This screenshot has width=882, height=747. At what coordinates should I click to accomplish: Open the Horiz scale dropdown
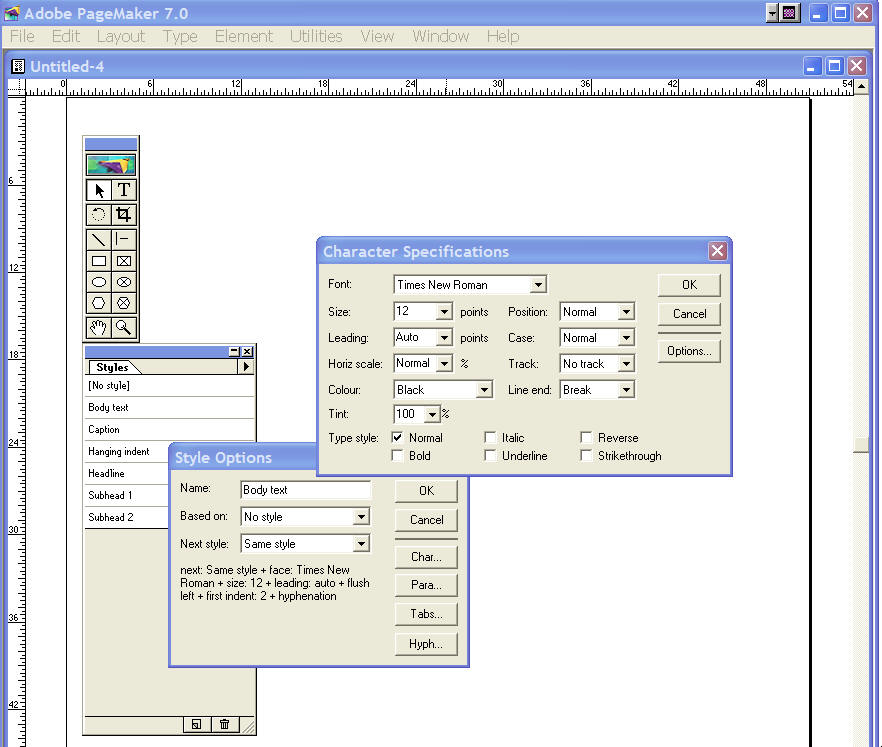click(444, 363)
